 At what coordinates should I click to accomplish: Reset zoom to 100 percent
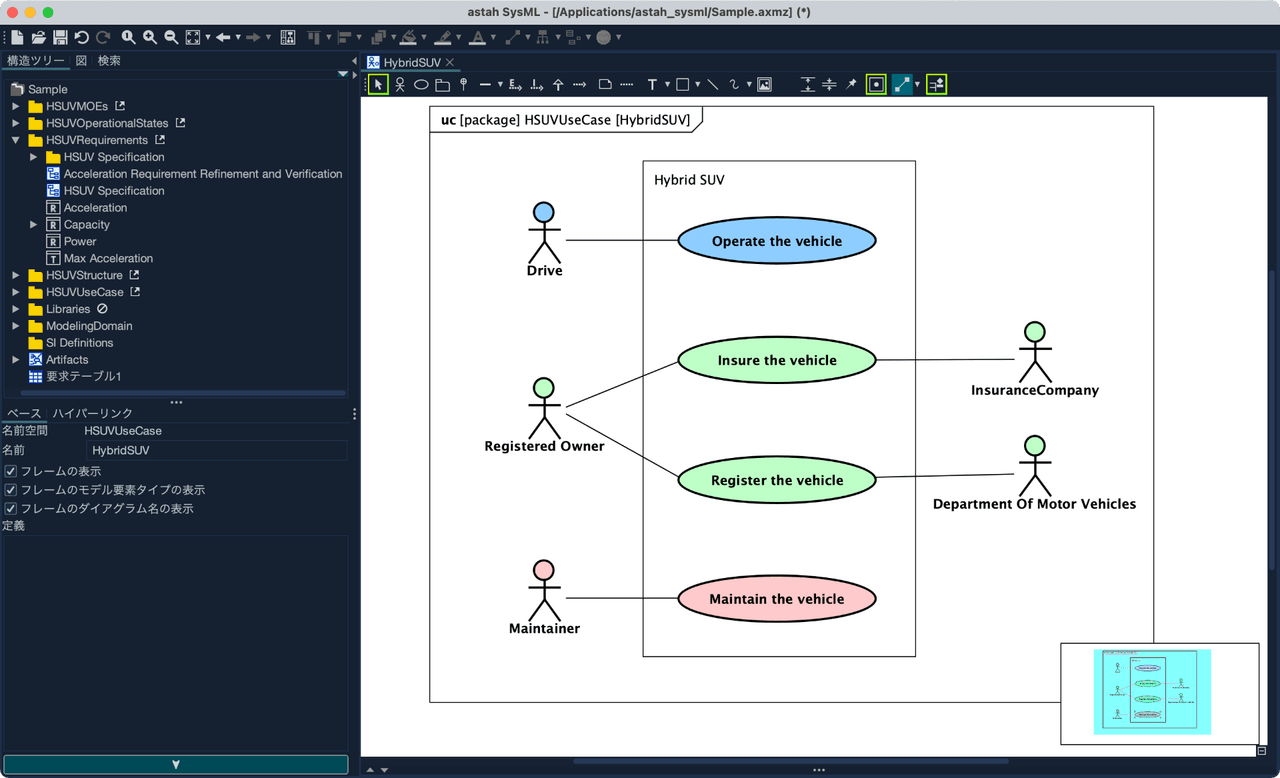tap(128, 37)
